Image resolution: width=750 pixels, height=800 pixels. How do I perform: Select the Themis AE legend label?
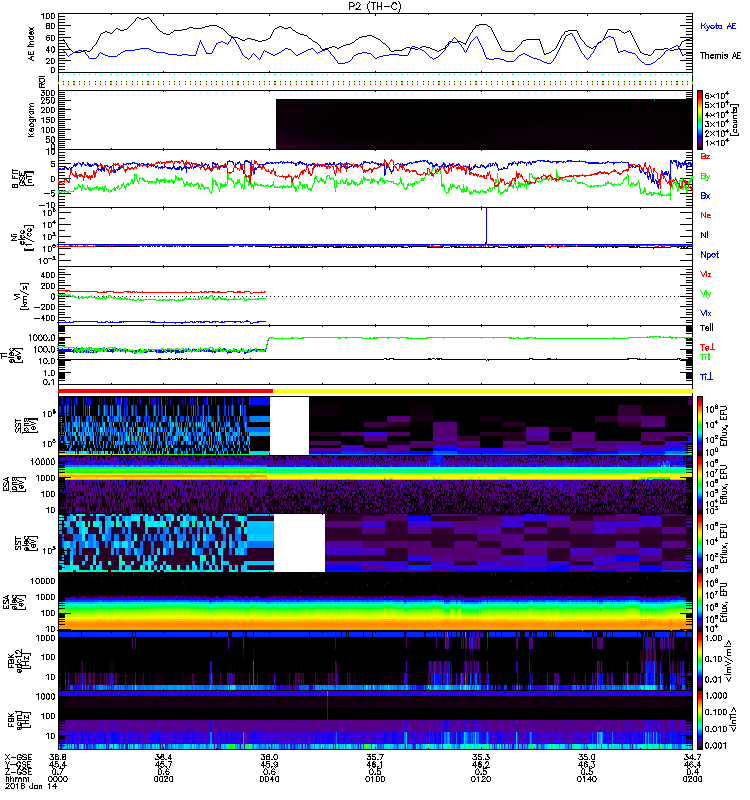coord(720,56)
